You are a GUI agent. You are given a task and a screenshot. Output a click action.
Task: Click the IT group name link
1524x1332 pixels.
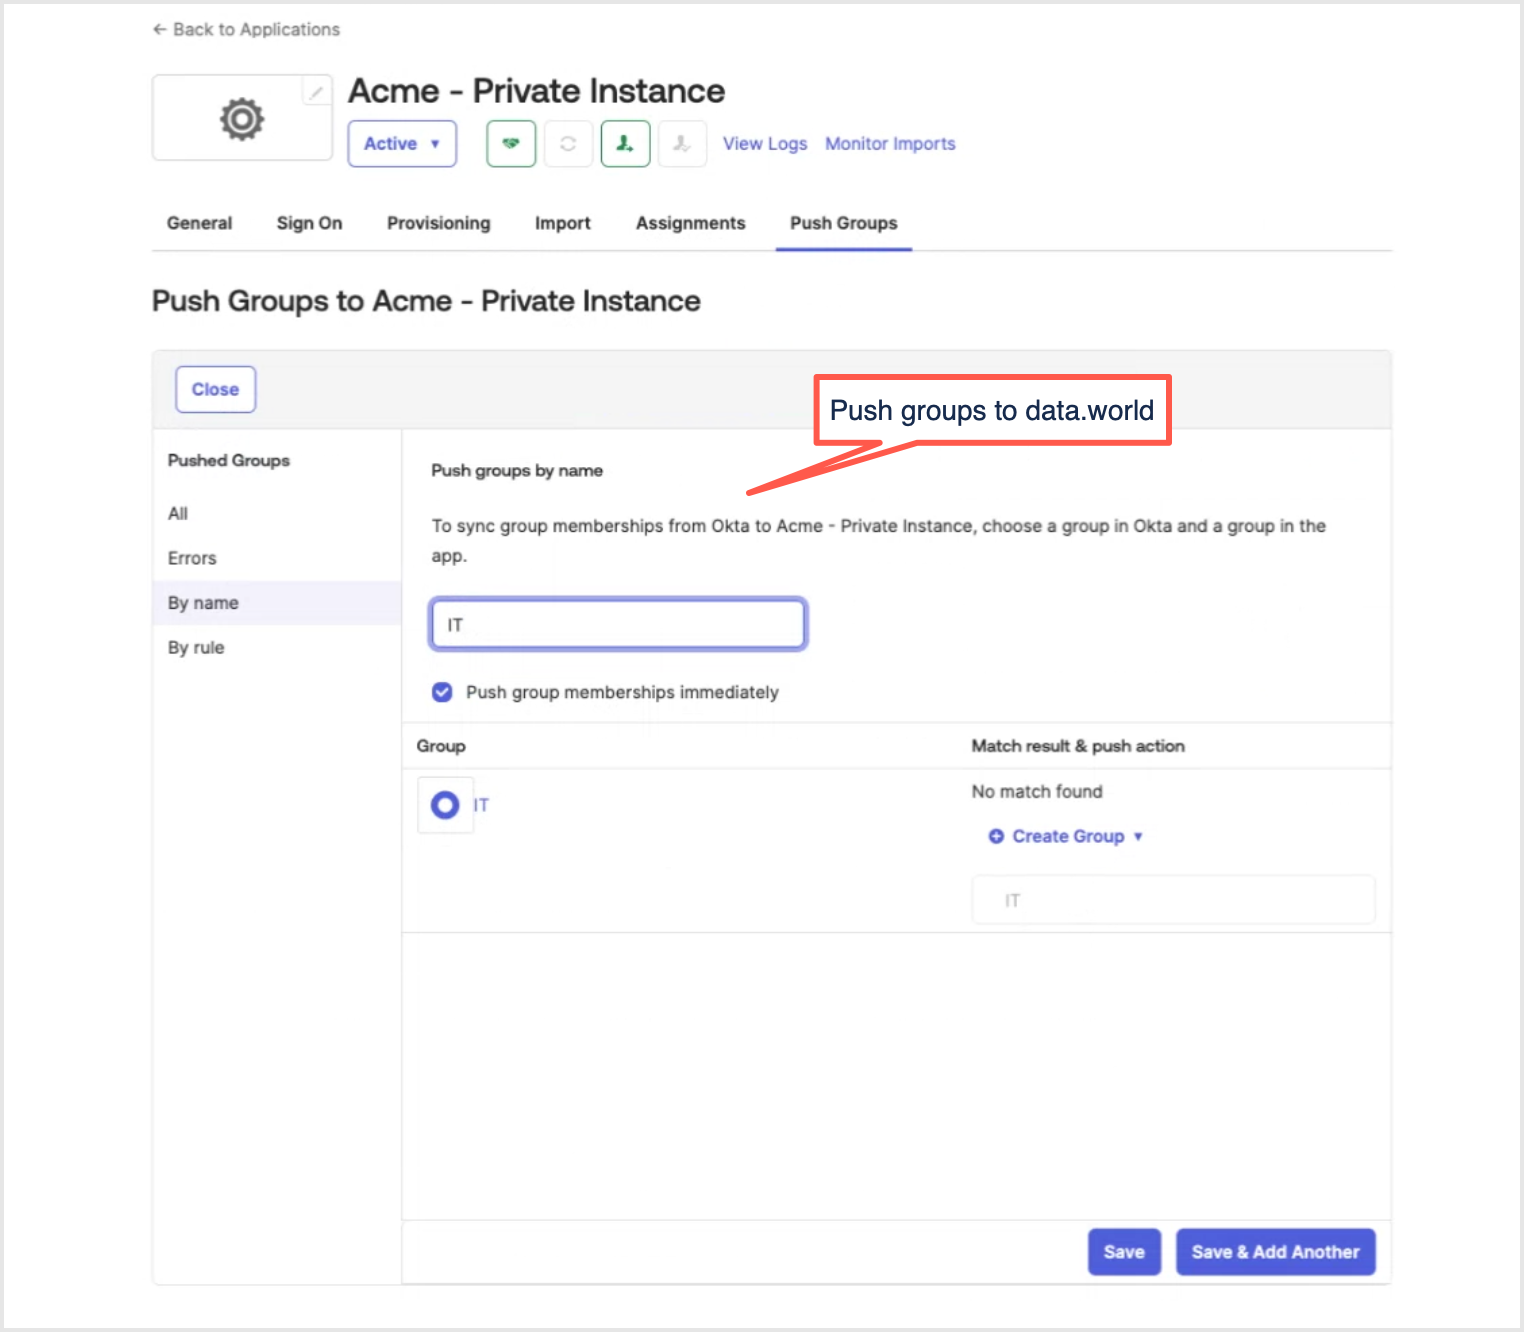point(482,805)
